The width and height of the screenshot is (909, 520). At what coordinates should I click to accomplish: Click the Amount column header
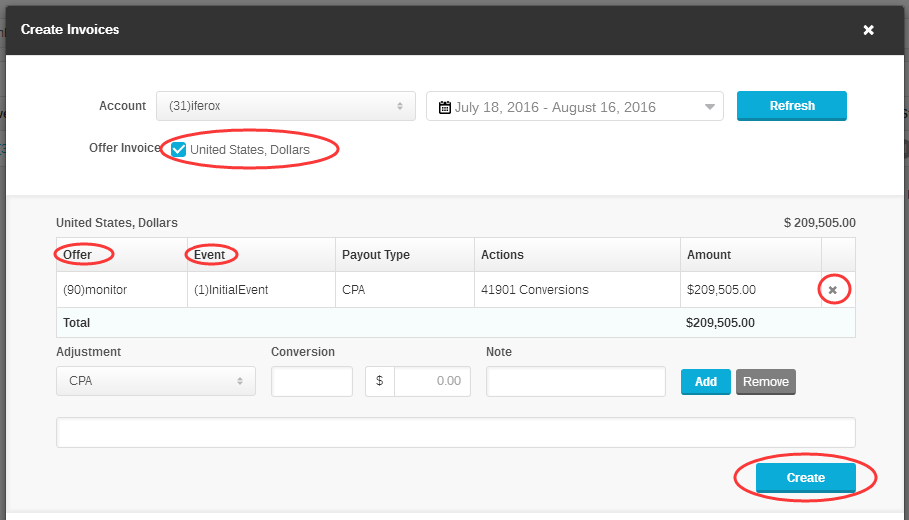(708, 255)
